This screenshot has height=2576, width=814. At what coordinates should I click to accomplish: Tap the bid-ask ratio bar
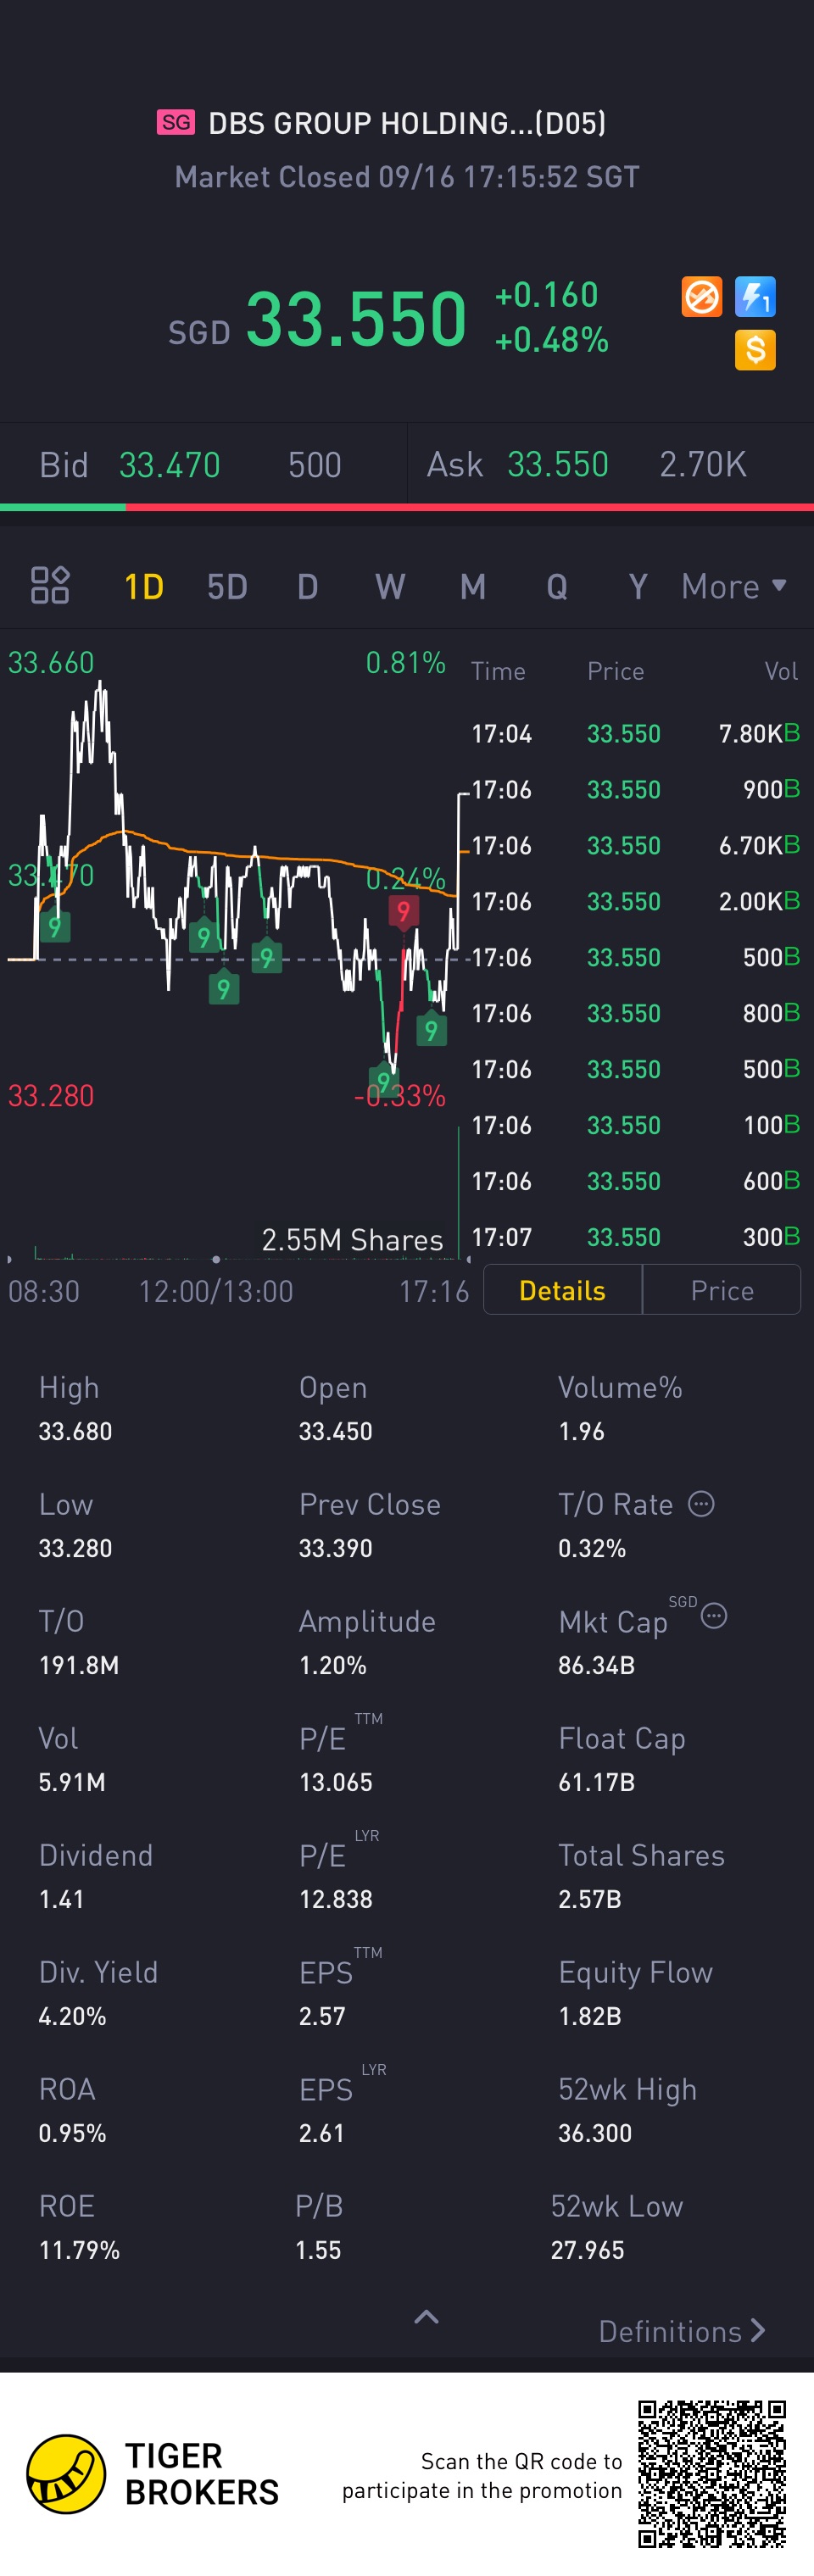[x=407, y=507]
